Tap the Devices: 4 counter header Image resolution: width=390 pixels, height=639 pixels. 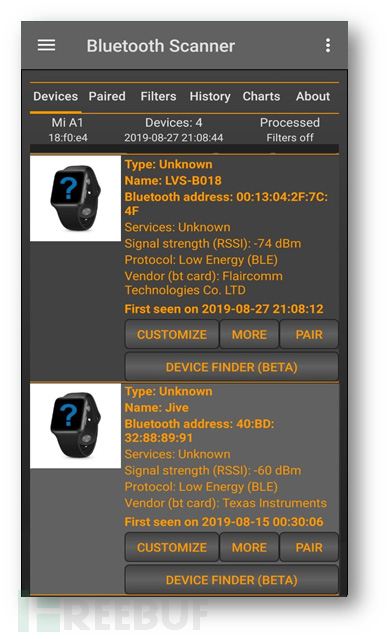coord(174,123)
